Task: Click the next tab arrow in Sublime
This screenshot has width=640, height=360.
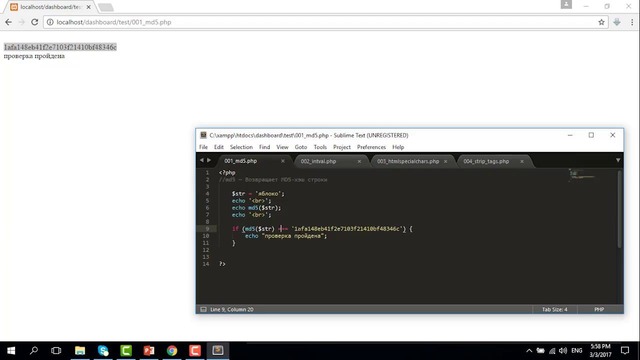Action: point(209,160)
